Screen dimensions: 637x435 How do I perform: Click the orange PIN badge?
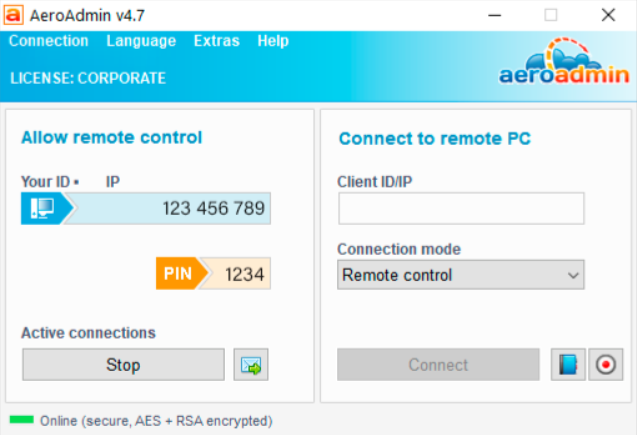click(180, 273)
